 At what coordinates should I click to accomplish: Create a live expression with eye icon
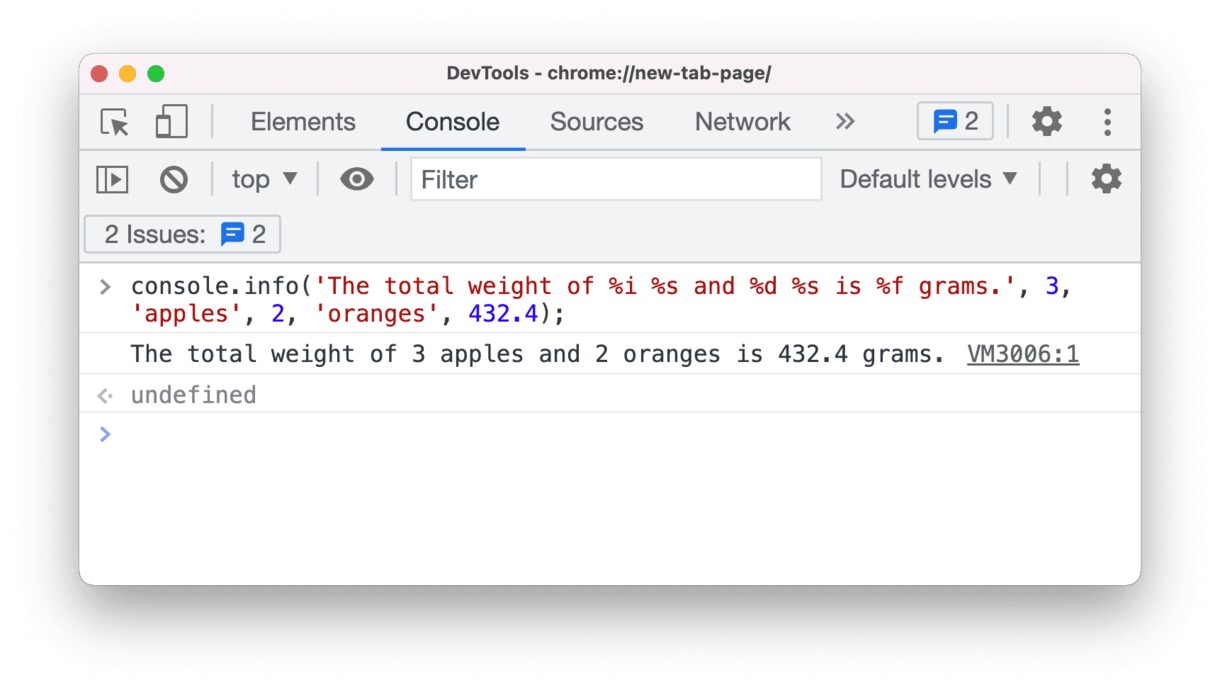pyautogui.click(x=356, y=180)
